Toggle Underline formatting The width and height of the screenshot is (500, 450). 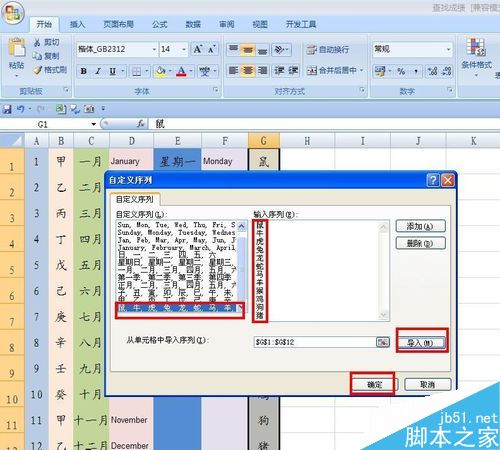113,71
